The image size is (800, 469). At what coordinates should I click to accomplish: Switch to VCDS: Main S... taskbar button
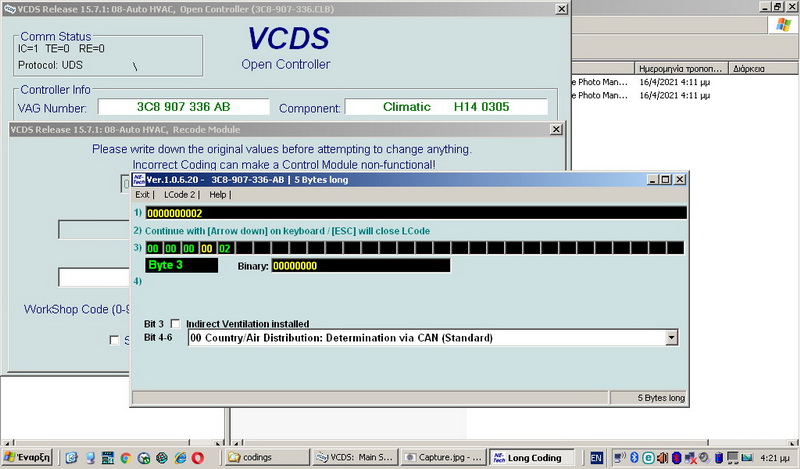[355, 457]
